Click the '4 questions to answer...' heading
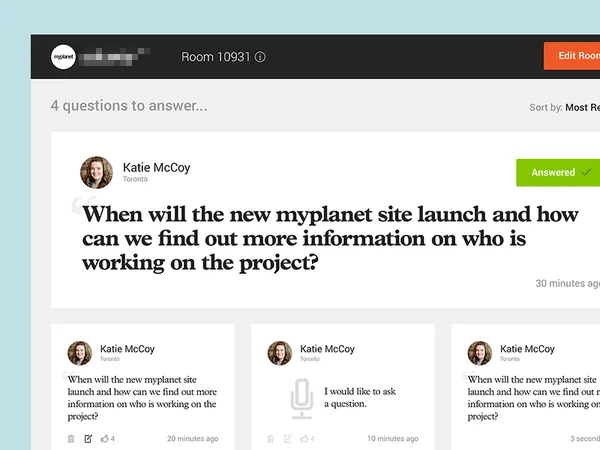 pos(129,106)
